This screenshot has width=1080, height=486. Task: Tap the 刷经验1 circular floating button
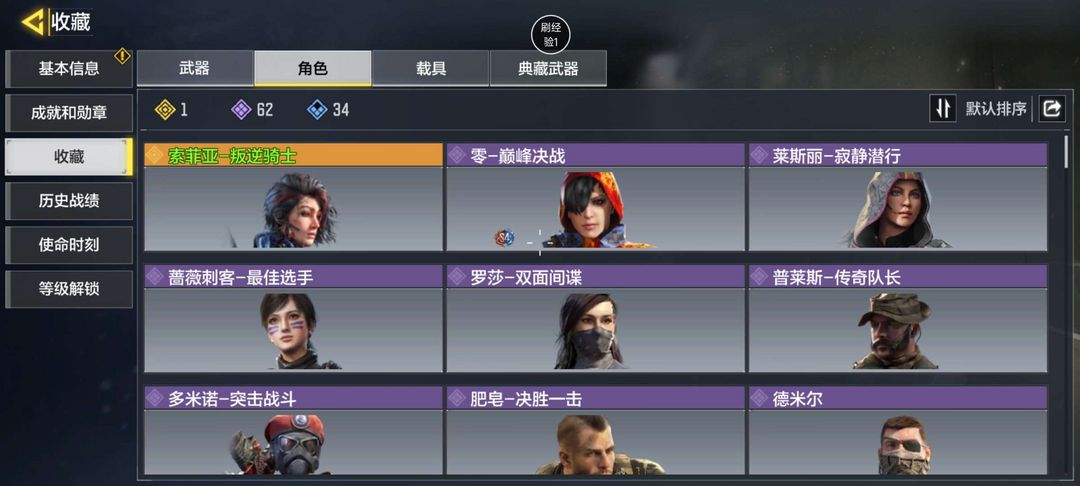point(551,35)
